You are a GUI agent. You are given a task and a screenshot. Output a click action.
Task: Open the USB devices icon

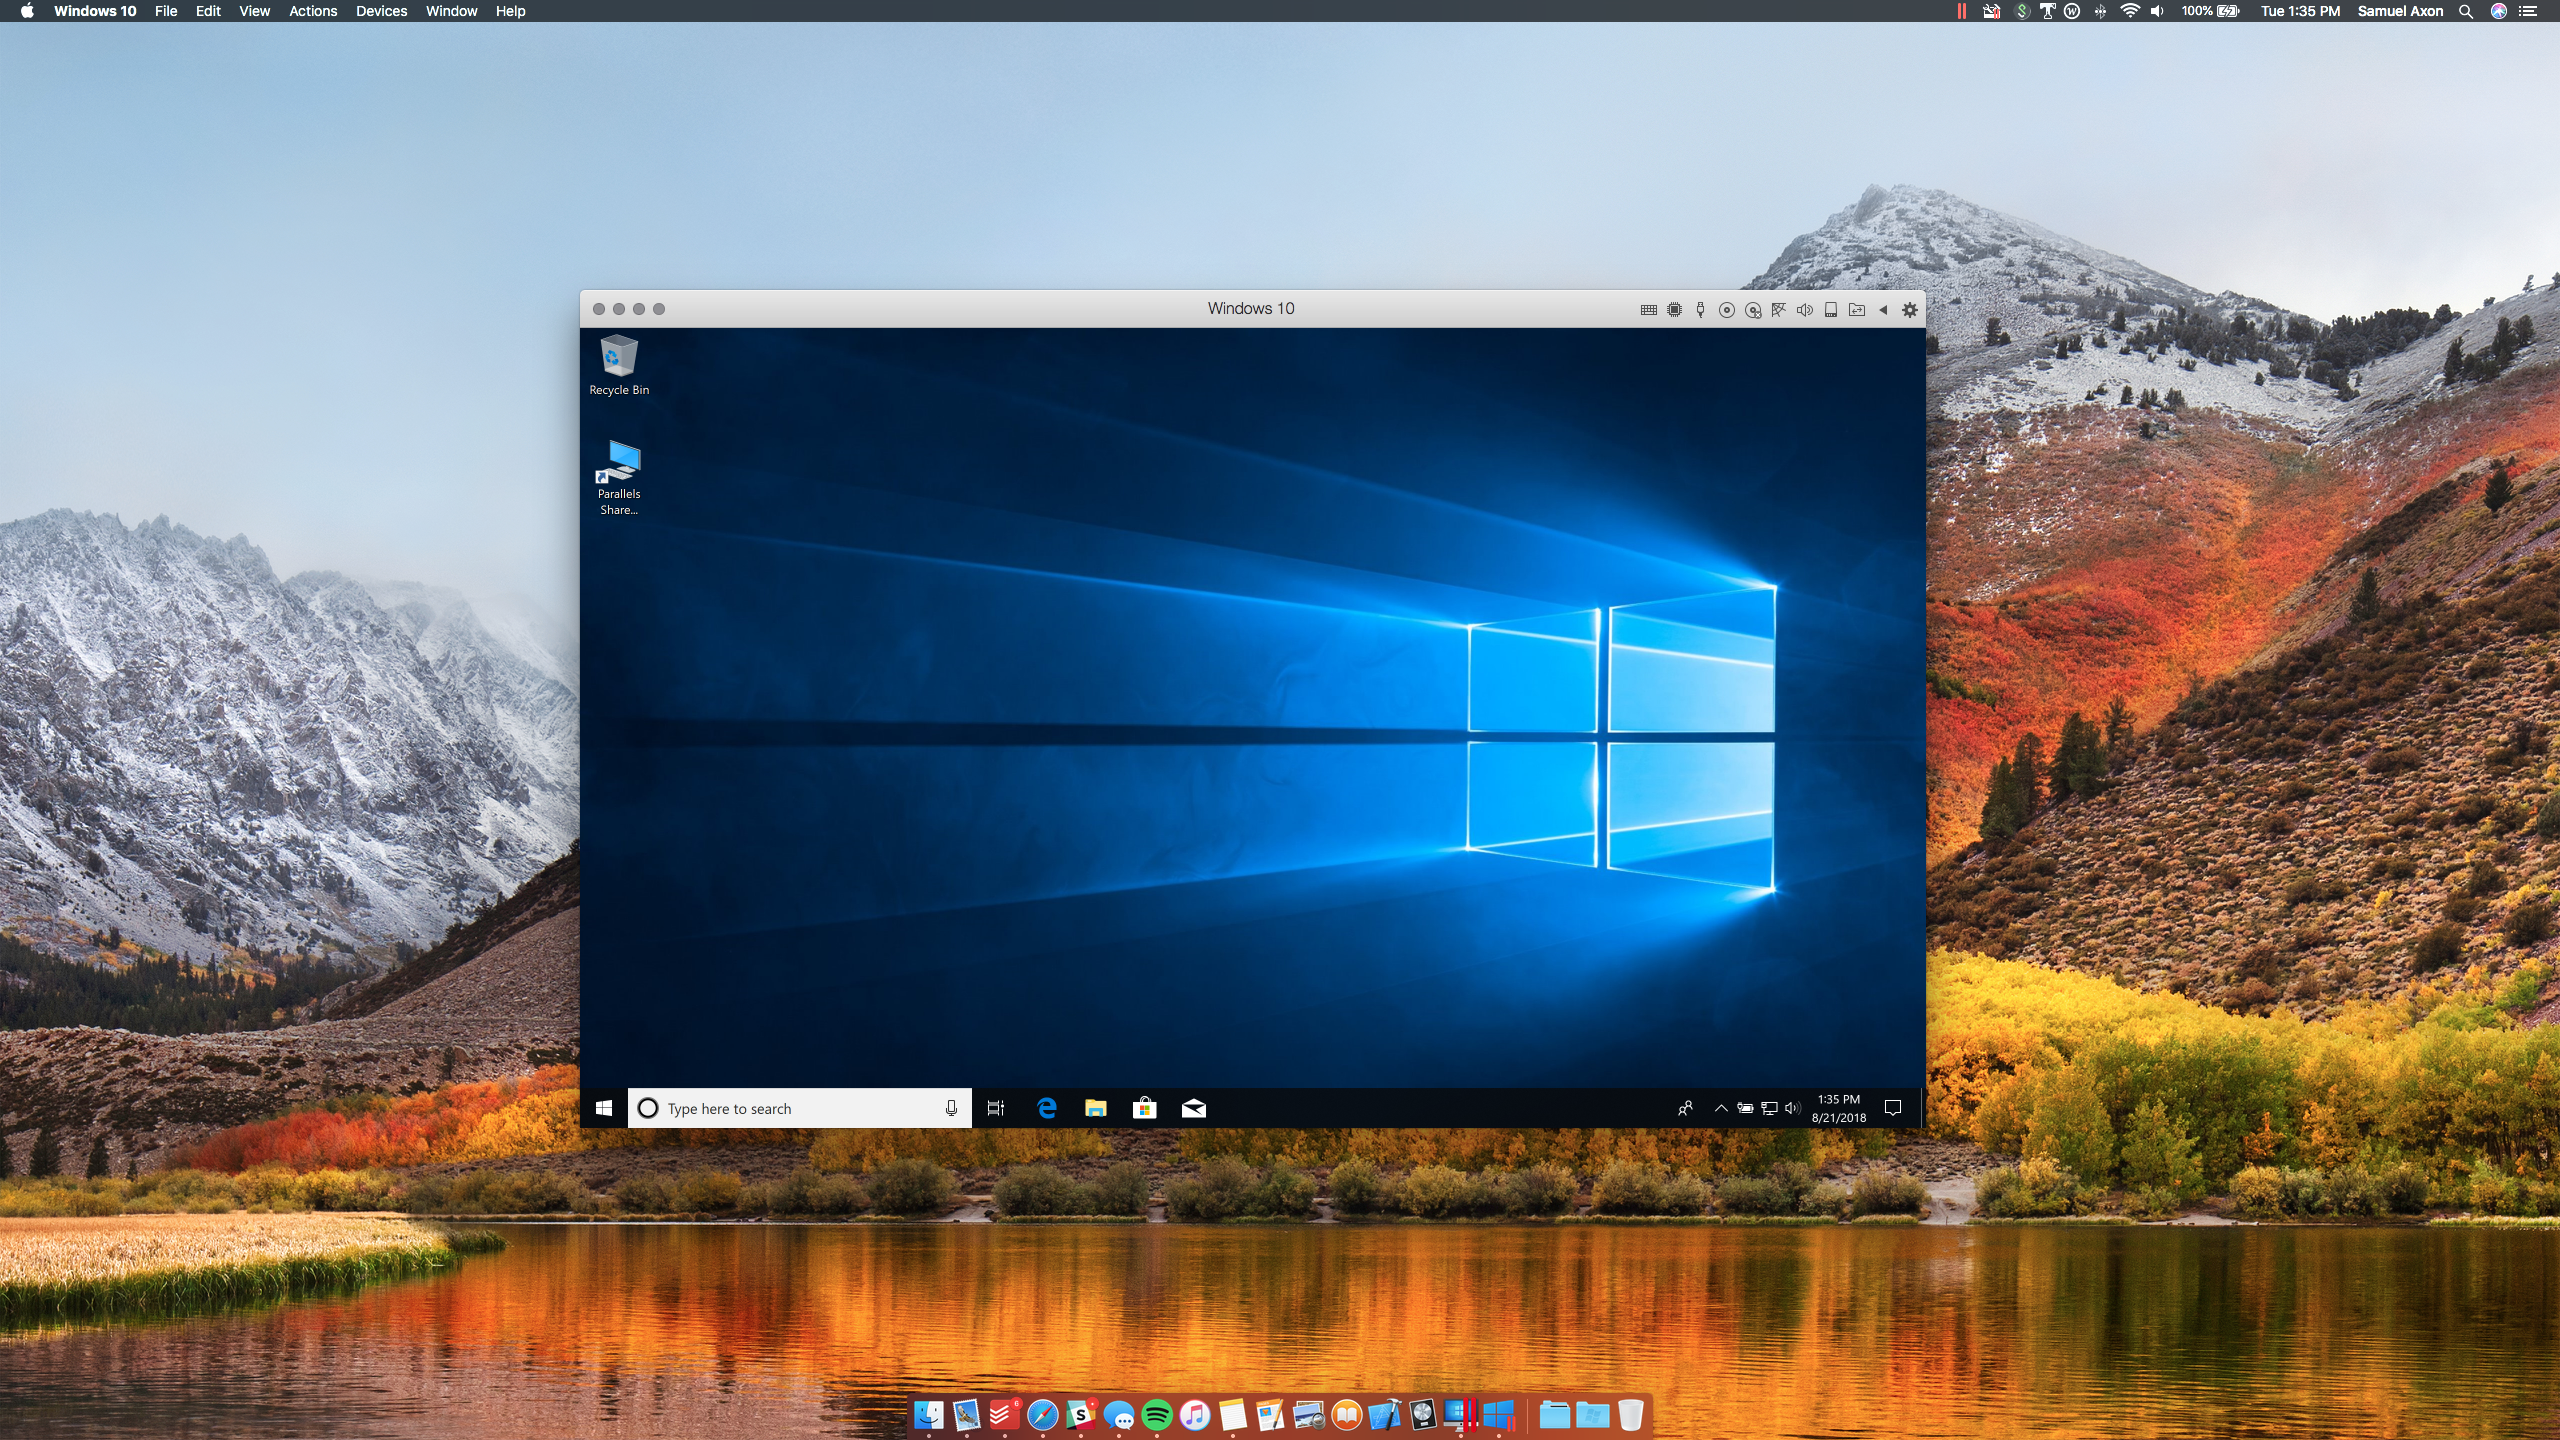point(1701,310)
